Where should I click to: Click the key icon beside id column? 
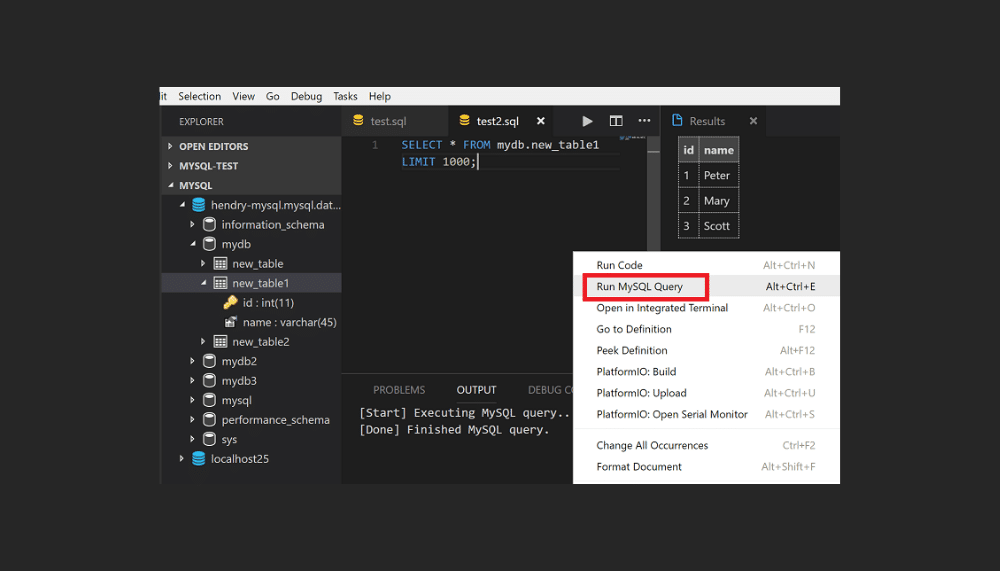point(230,302)
